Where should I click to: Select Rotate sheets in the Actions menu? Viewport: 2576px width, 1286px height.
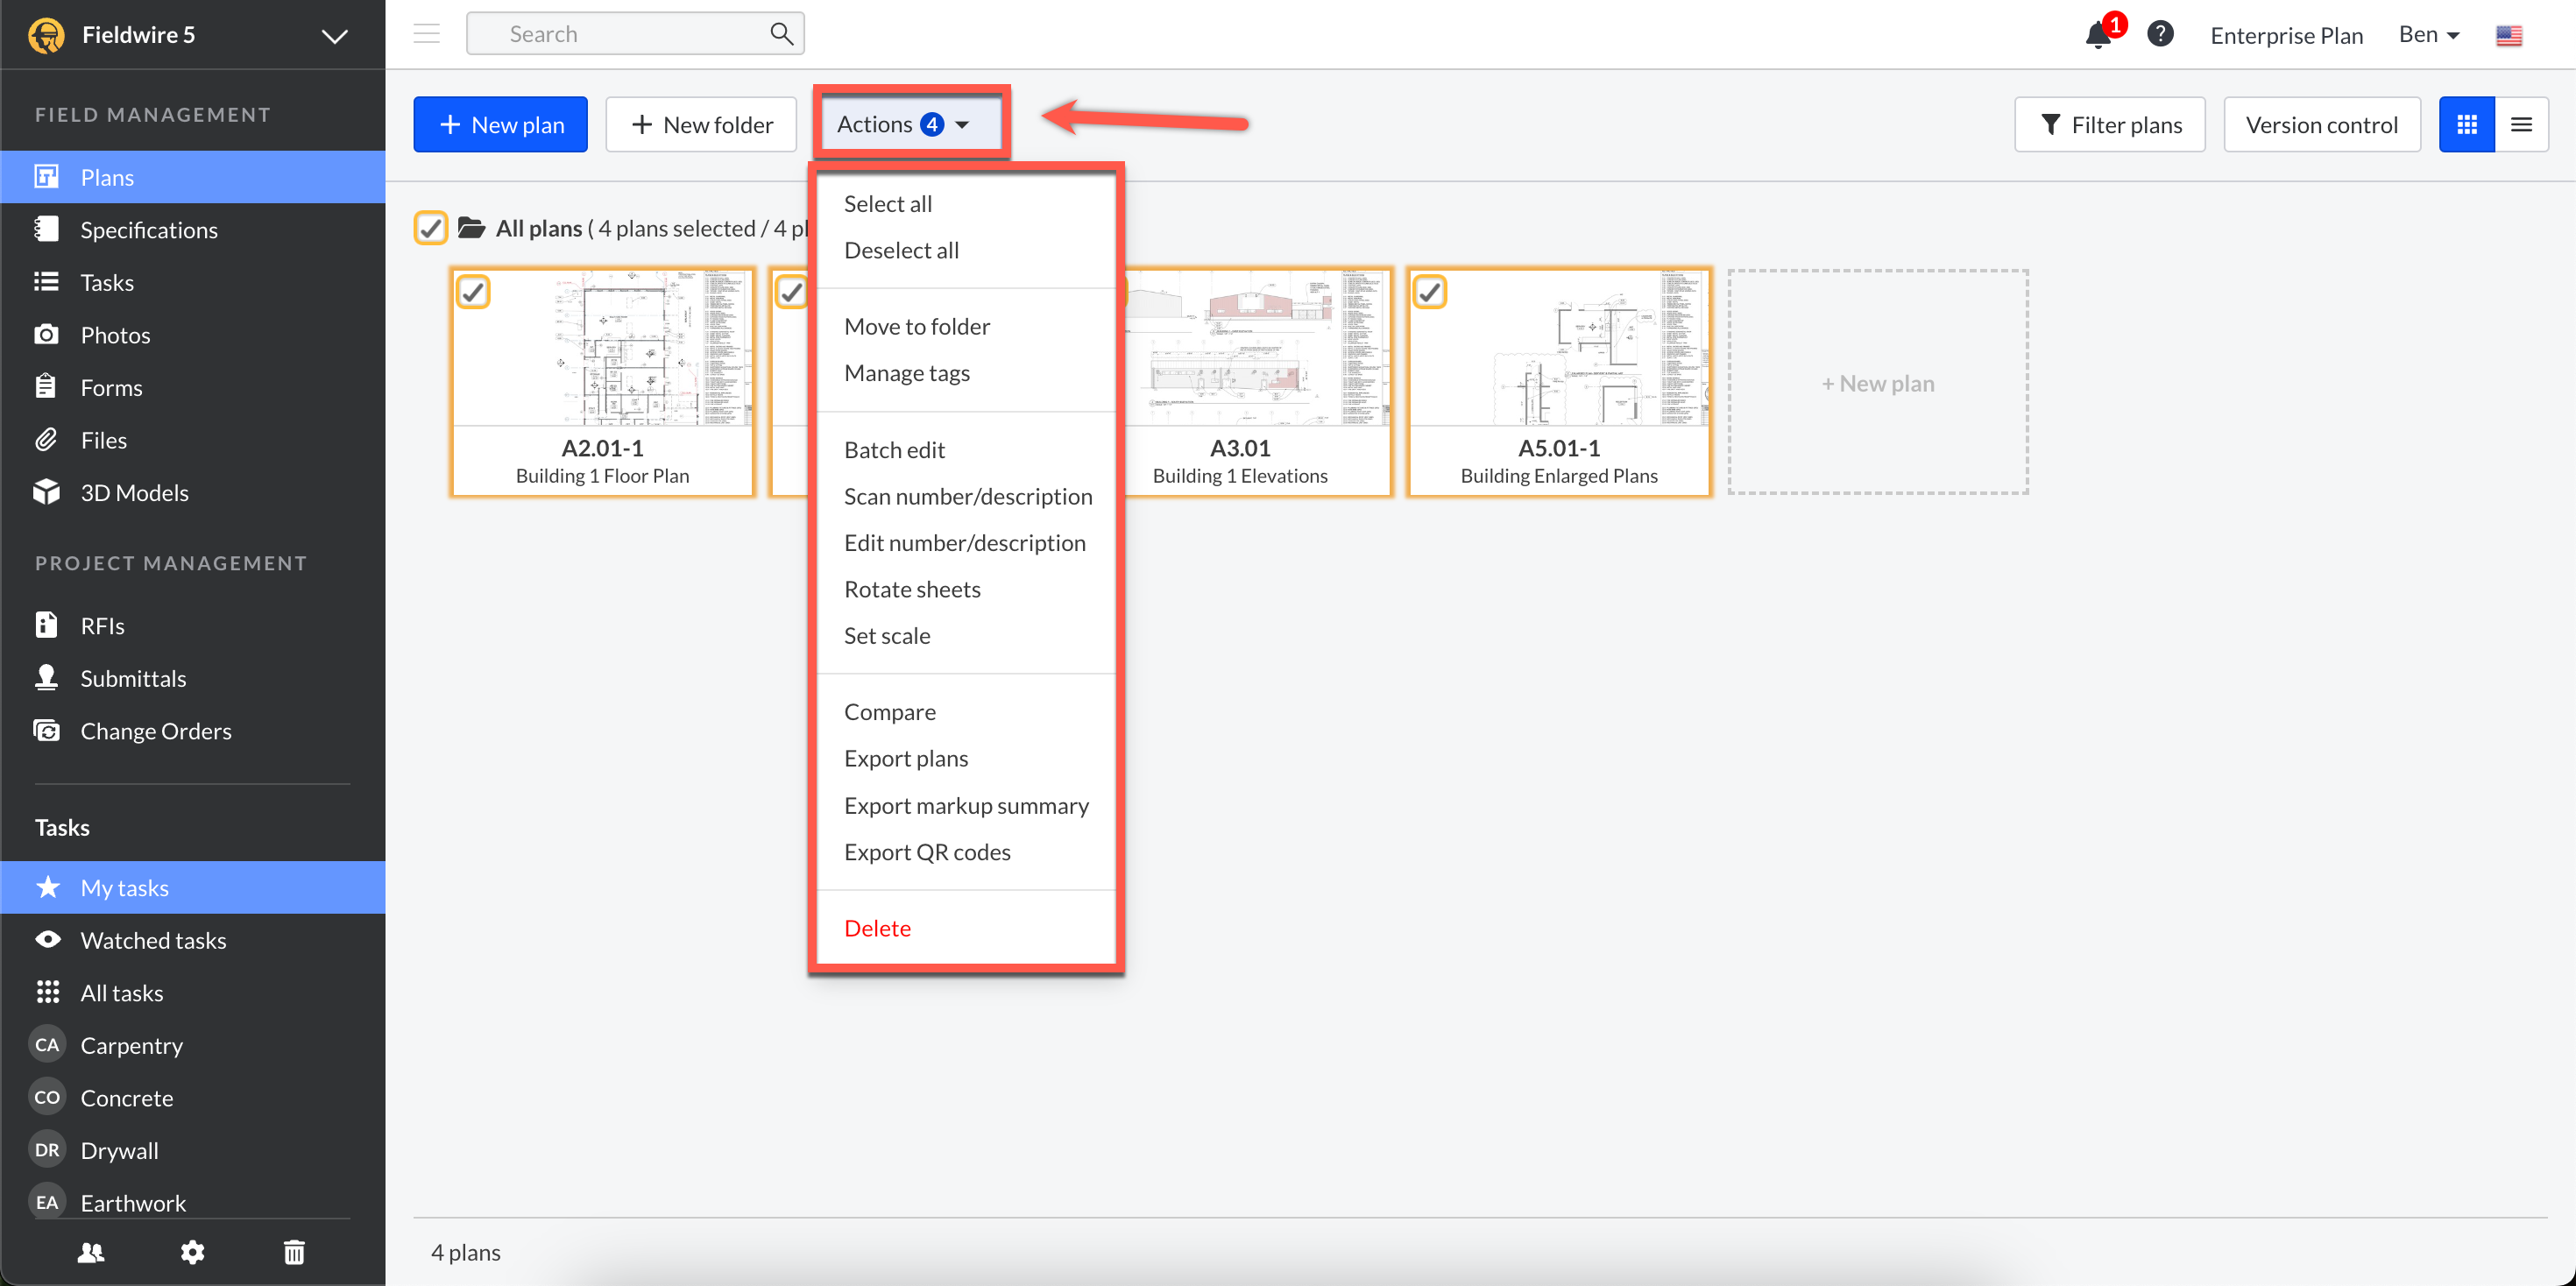(x=912, y=589)
